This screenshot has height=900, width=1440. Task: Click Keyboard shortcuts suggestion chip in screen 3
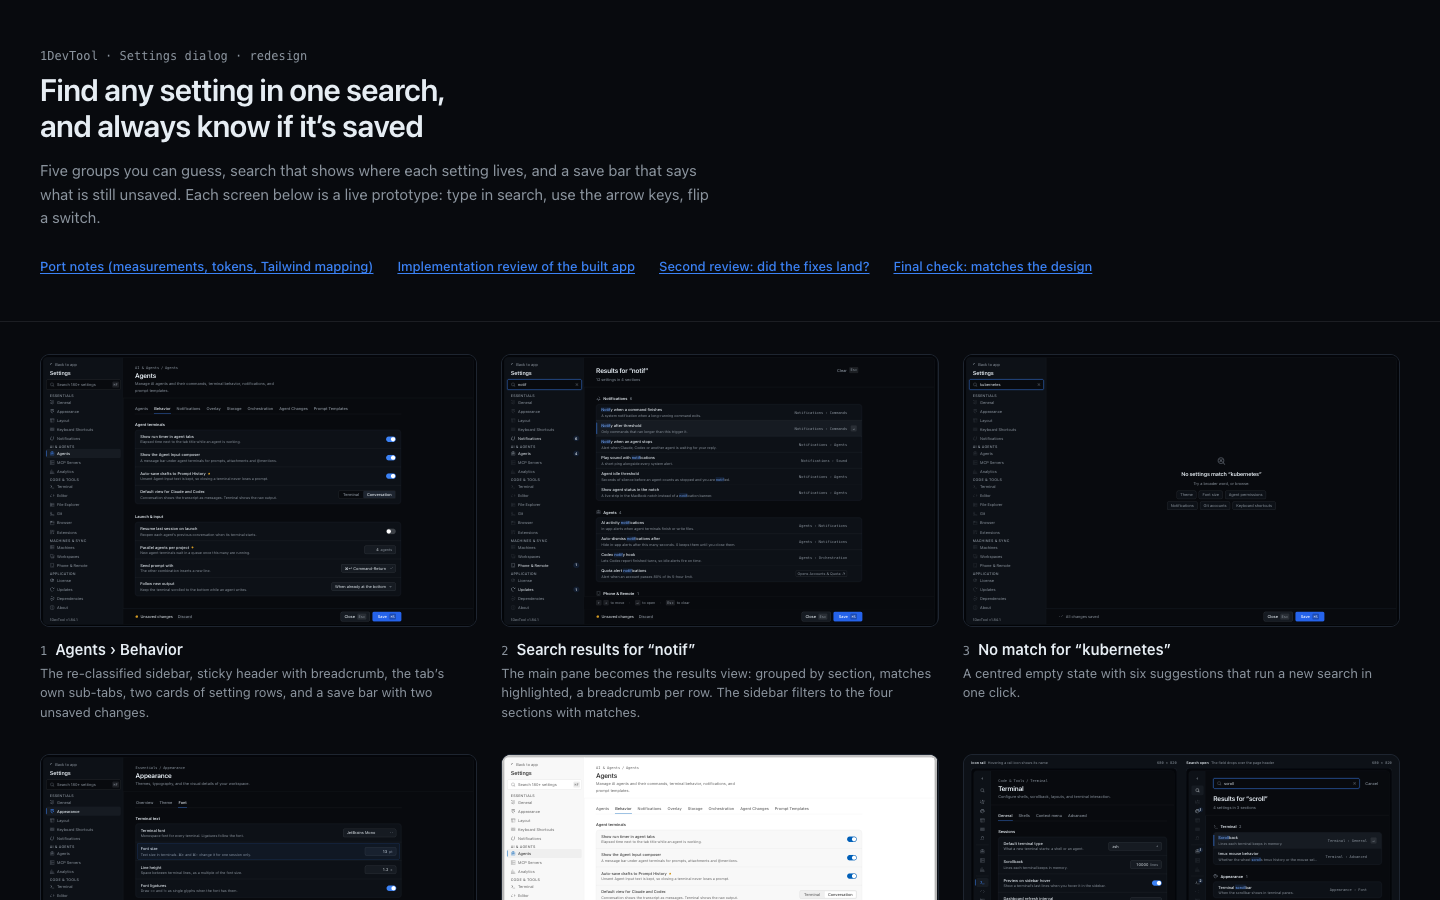coord(1254,505)
